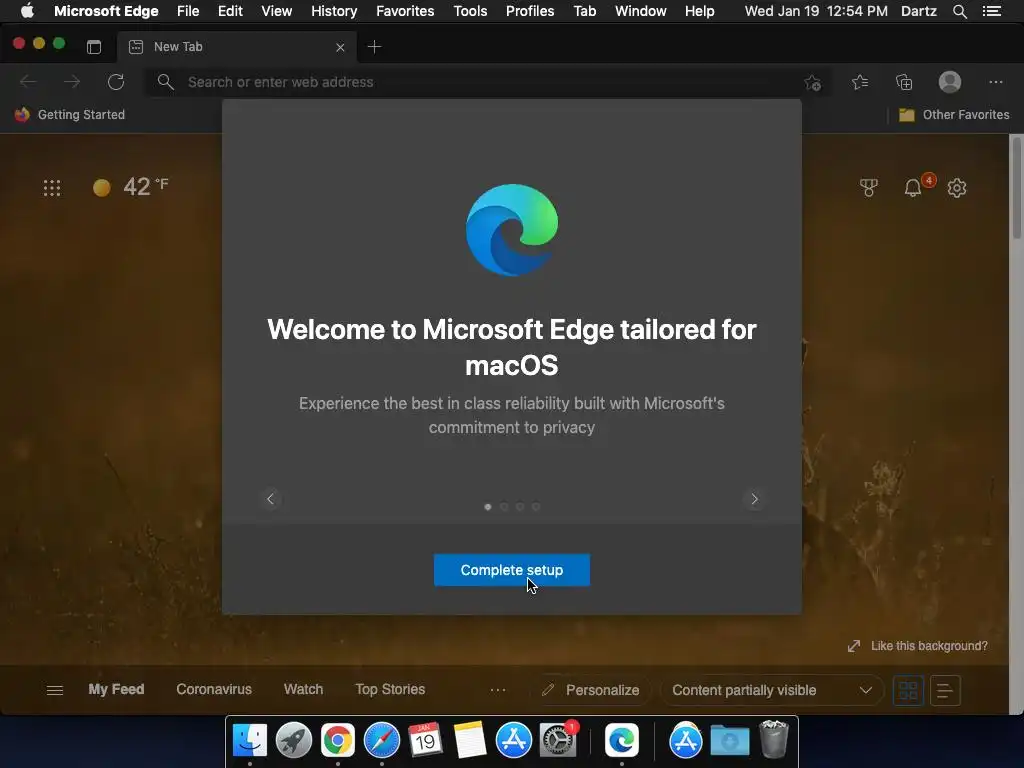
Task: Open the vertical tabs actions icon
Action: pyautogui.click(x=94, y=46)
